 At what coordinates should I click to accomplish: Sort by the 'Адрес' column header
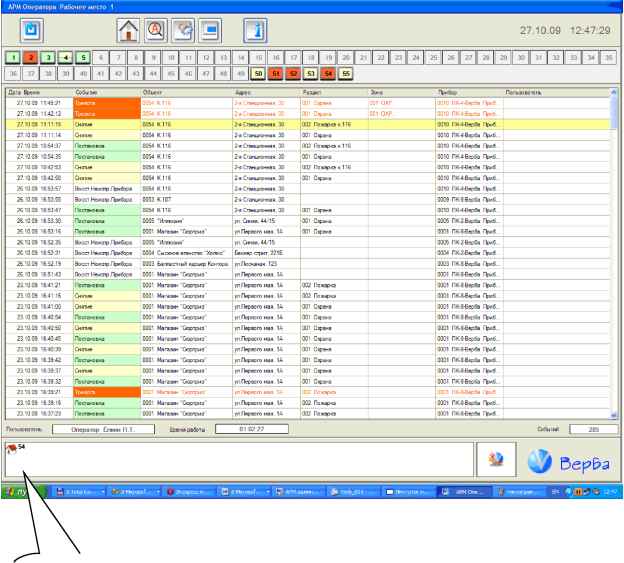pos(266,92)
